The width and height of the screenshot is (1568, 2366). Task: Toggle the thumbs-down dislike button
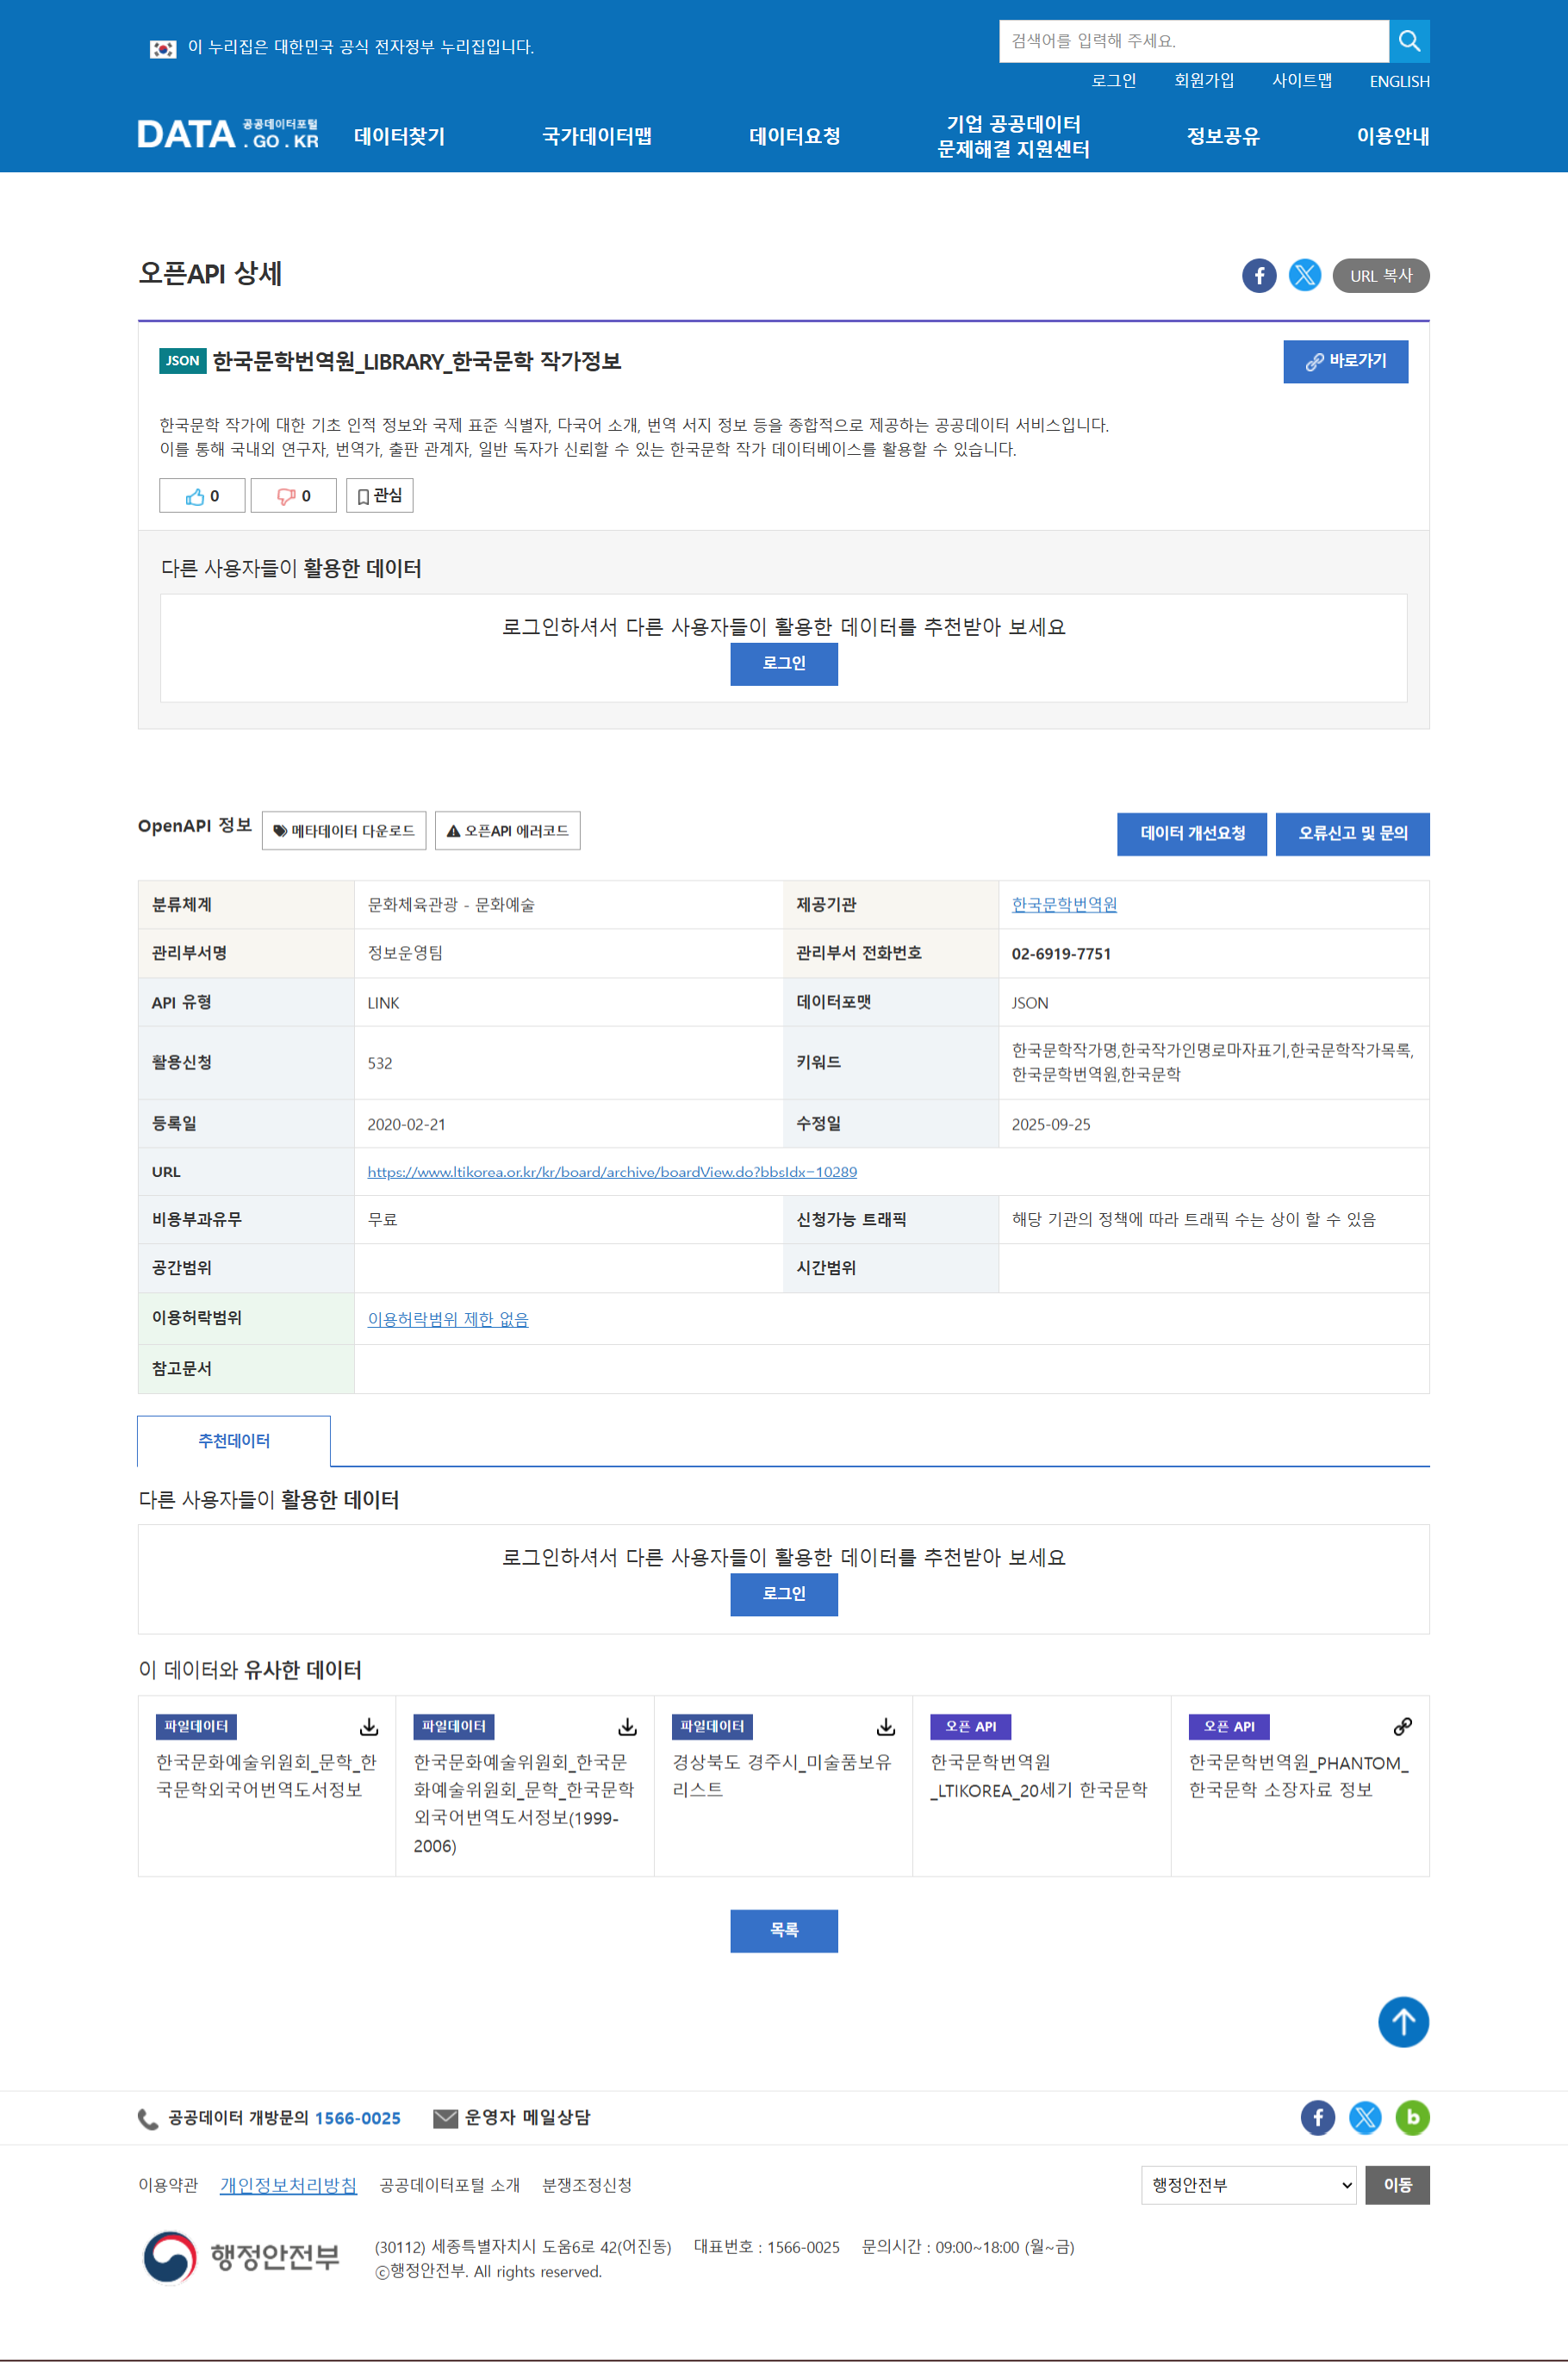293,496
